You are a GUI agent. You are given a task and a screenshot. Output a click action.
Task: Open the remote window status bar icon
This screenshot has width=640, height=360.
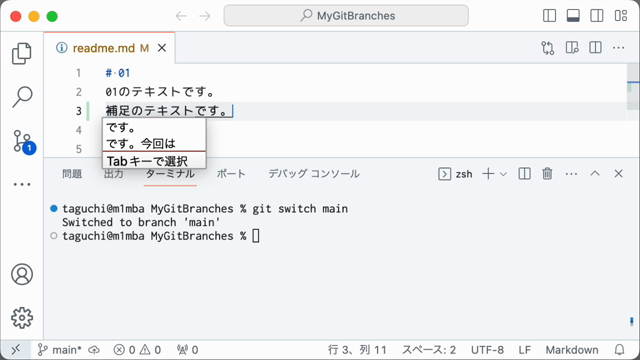point(16,350)
